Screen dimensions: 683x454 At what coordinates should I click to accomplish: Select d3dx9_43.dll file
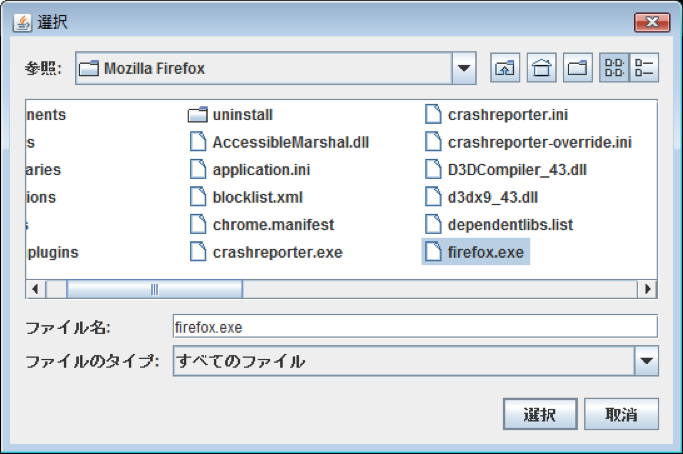tap(481, 197)
